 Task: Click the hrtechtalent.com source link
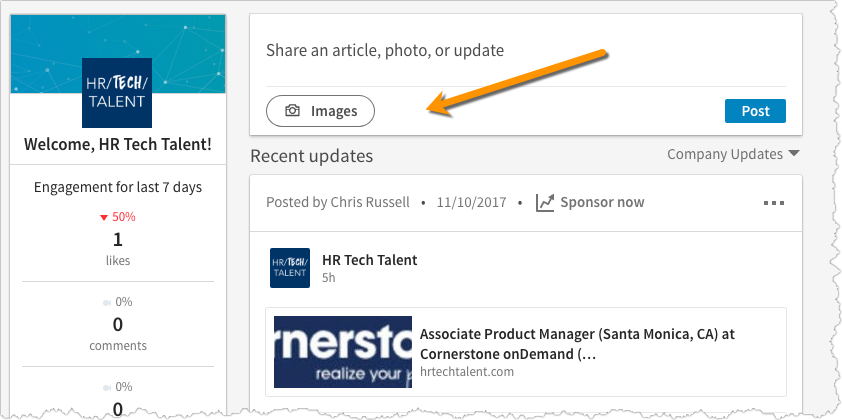coord(467,372)
